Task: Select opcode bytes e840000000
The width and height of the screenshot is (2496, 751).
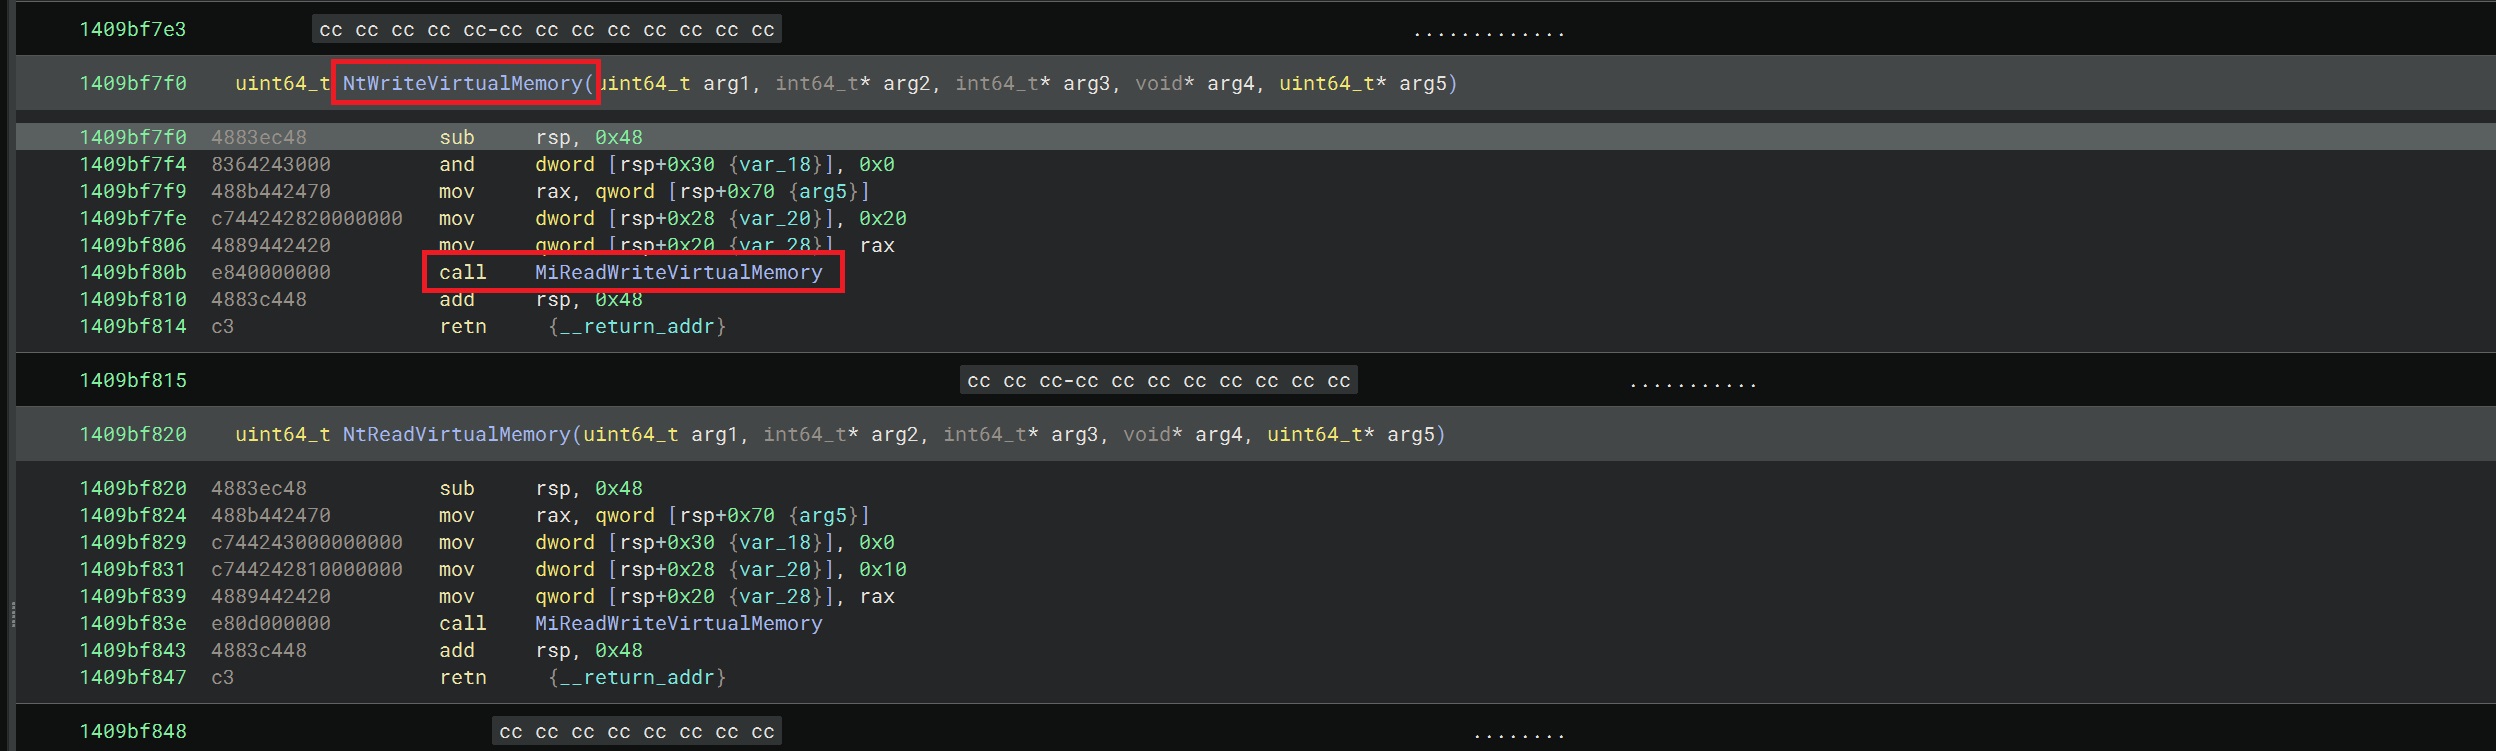Action: (271, 272)
